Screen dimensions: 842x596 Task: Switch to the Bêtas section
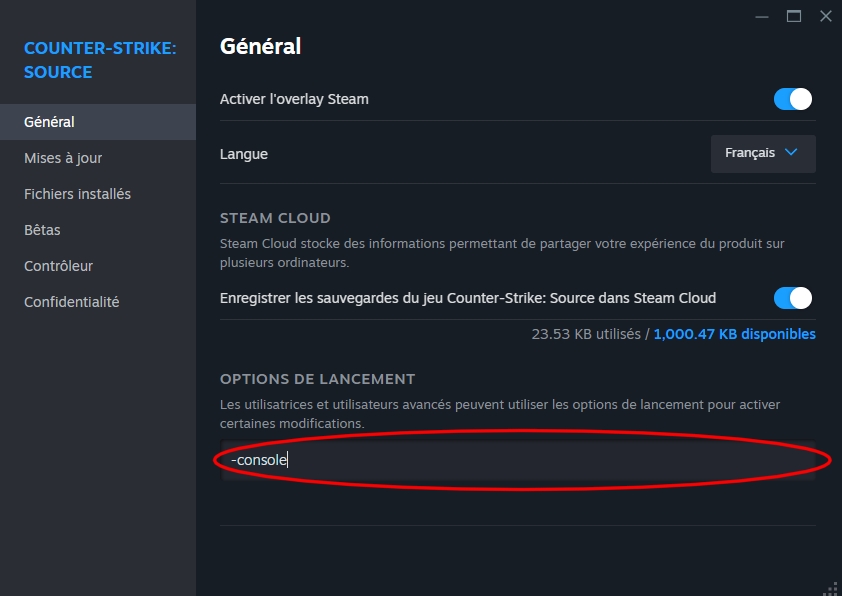coord(98,230)
